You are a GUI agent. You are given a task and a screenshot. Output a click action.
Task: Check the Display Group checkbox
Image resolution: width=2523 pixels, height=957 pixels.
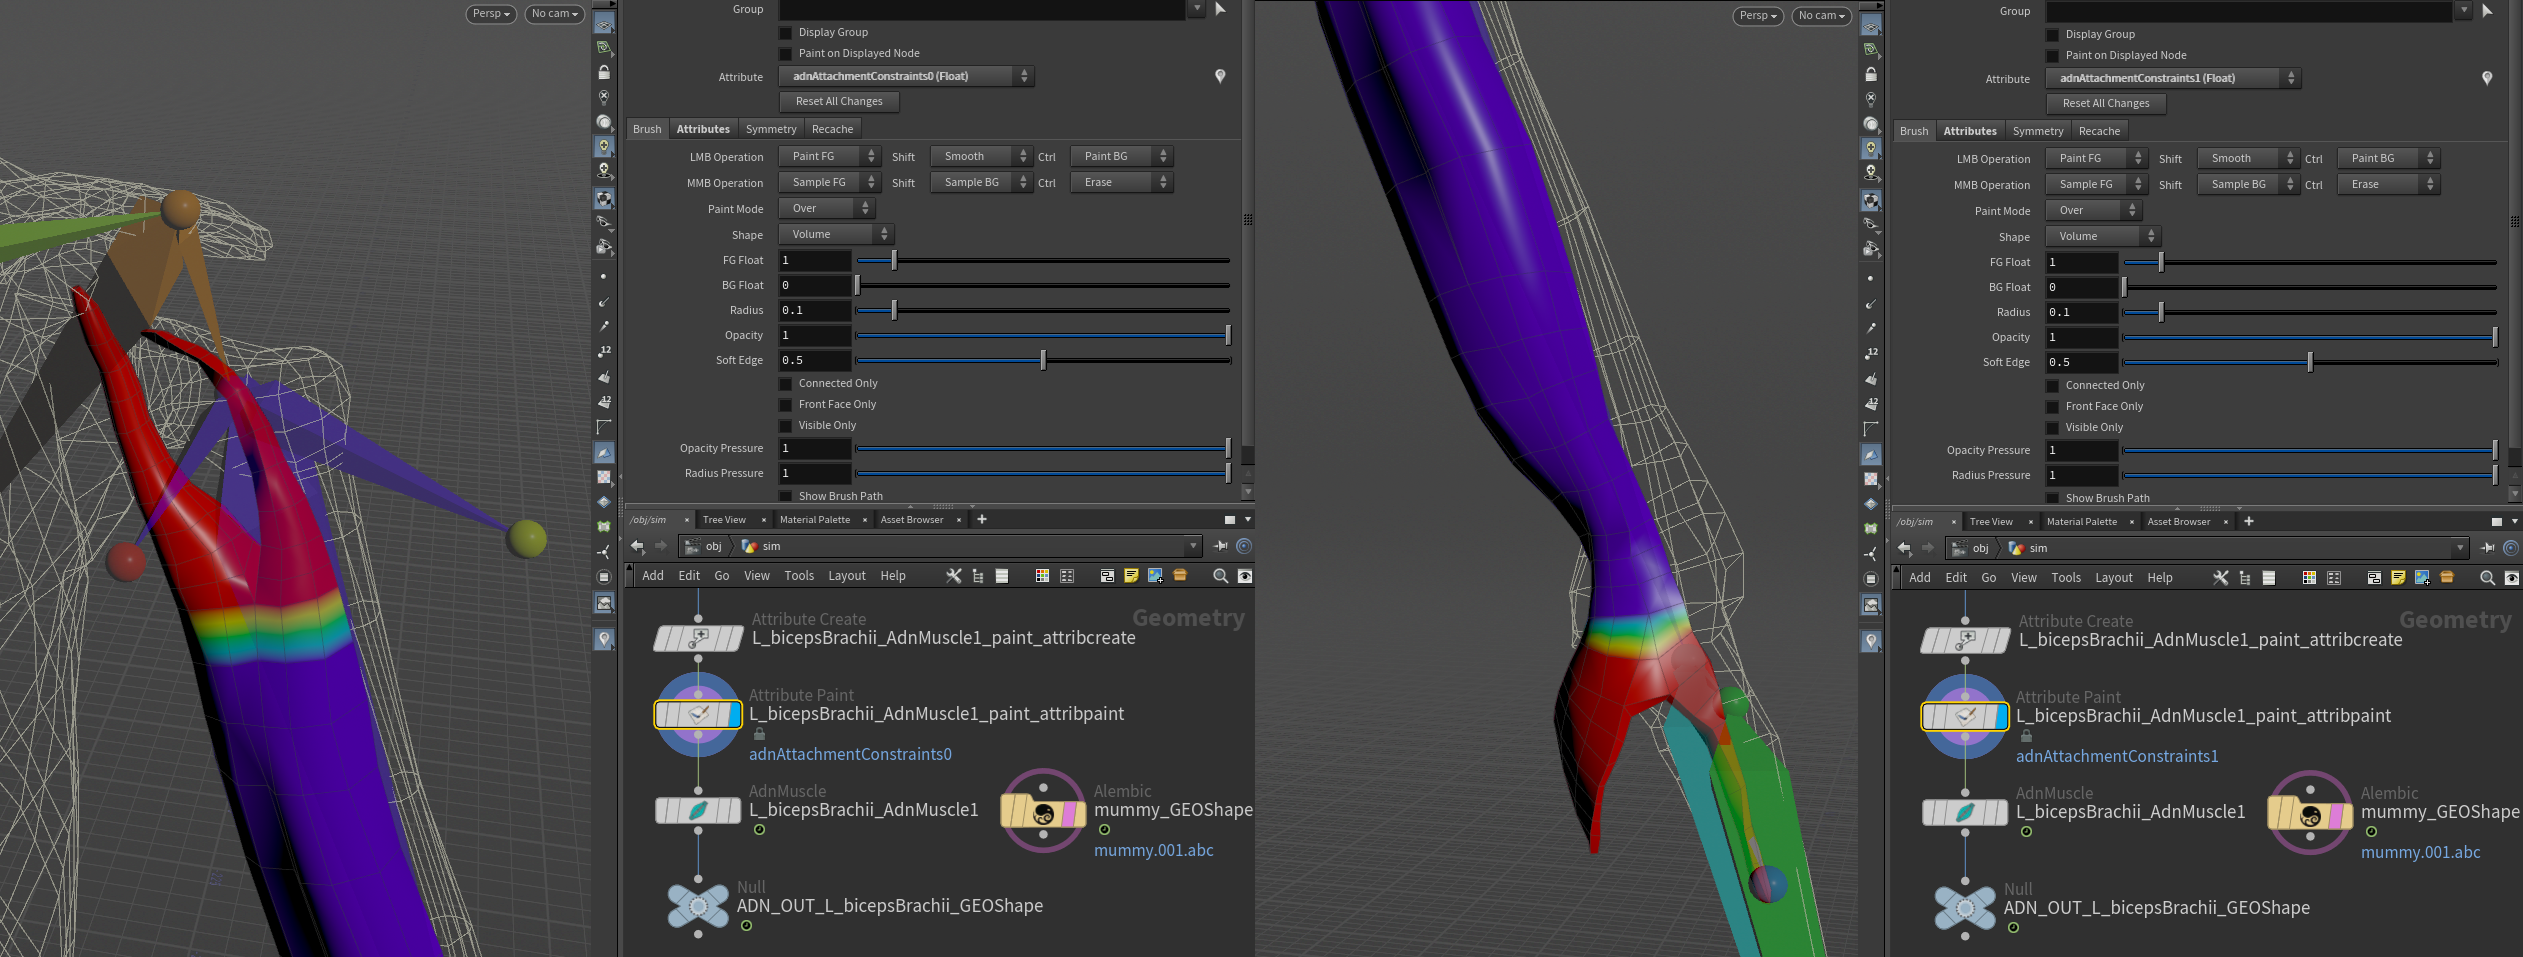pos(786,32)
